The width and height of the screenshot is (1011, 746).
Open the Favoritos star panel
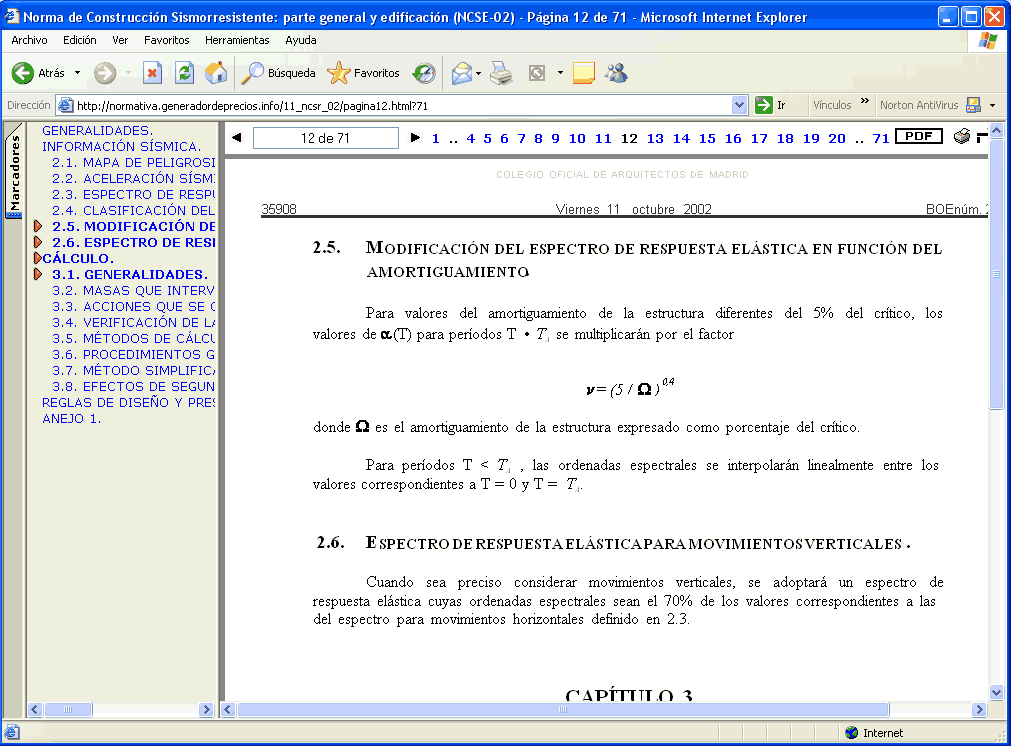coord(363,73)
